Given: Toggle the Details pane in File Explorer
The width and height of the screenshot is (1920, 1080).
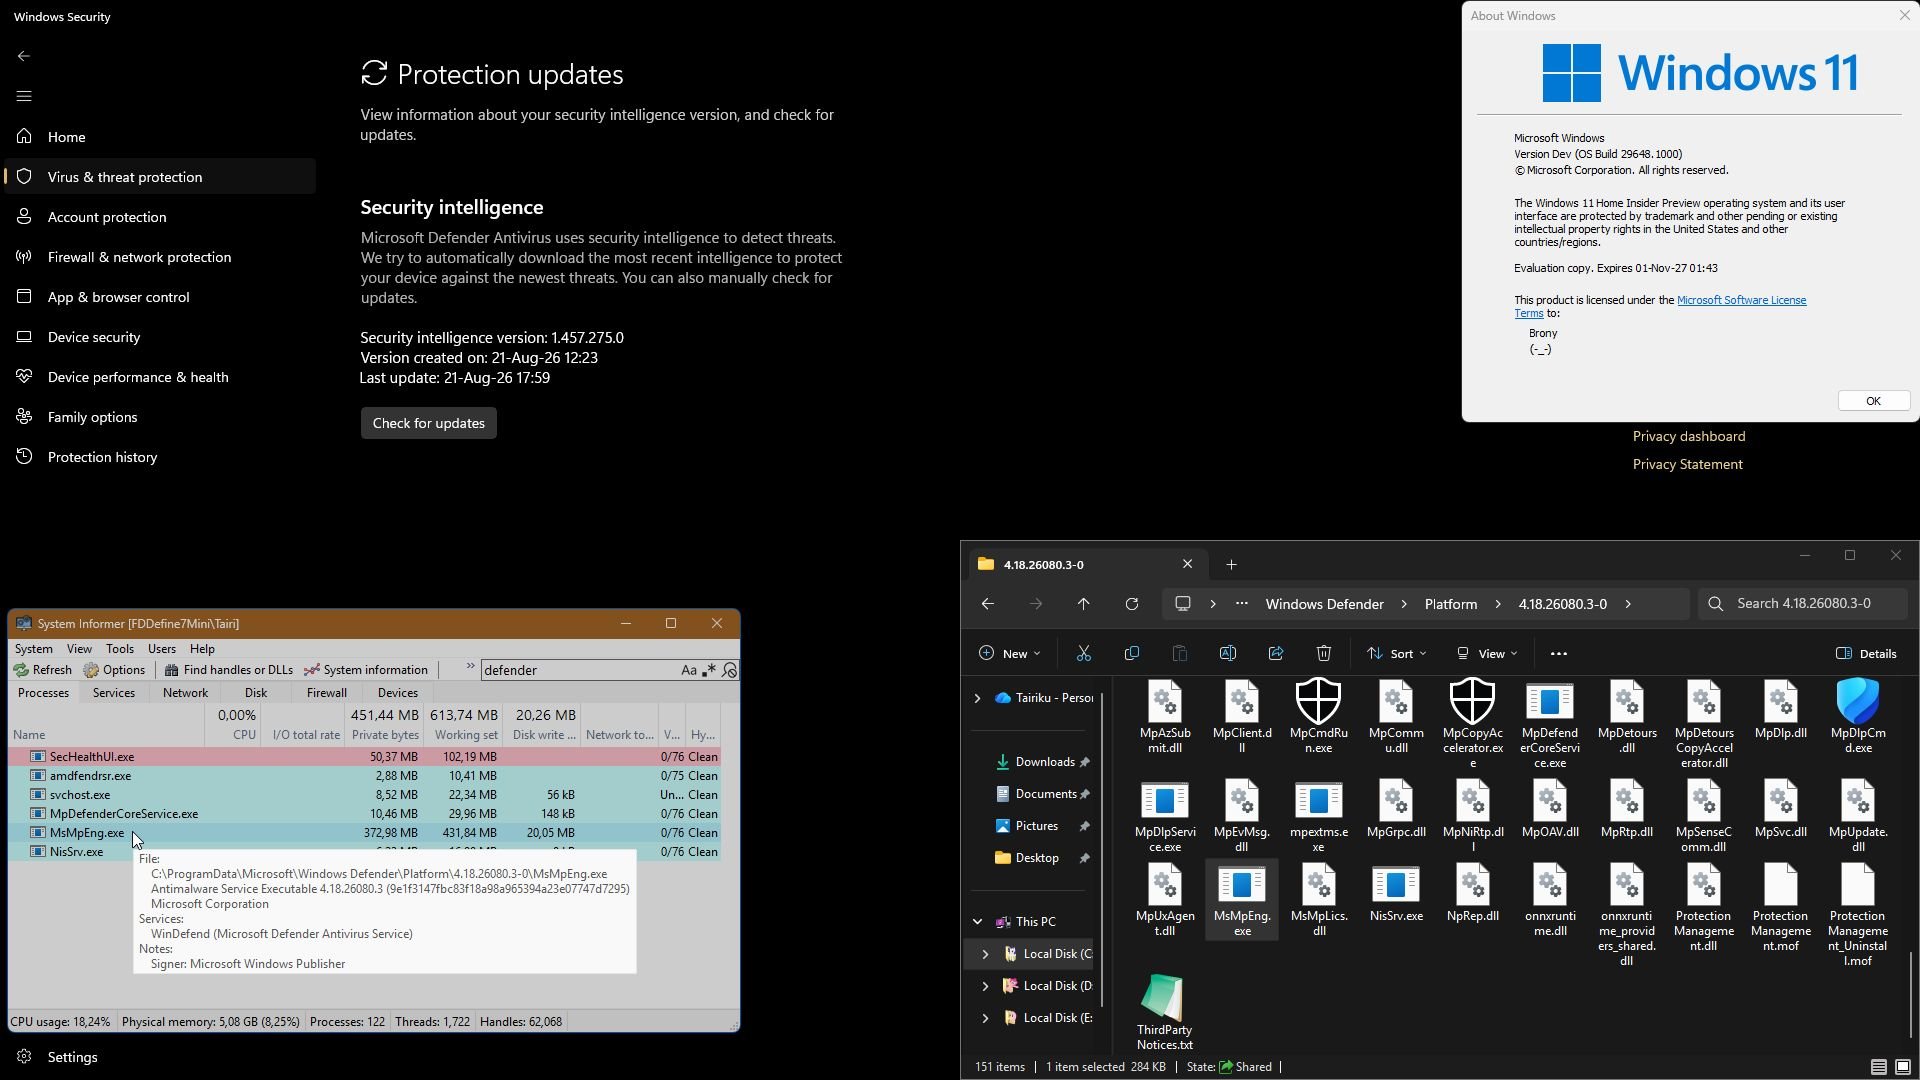Looking at the screenshot, I should pos(1866,654).
